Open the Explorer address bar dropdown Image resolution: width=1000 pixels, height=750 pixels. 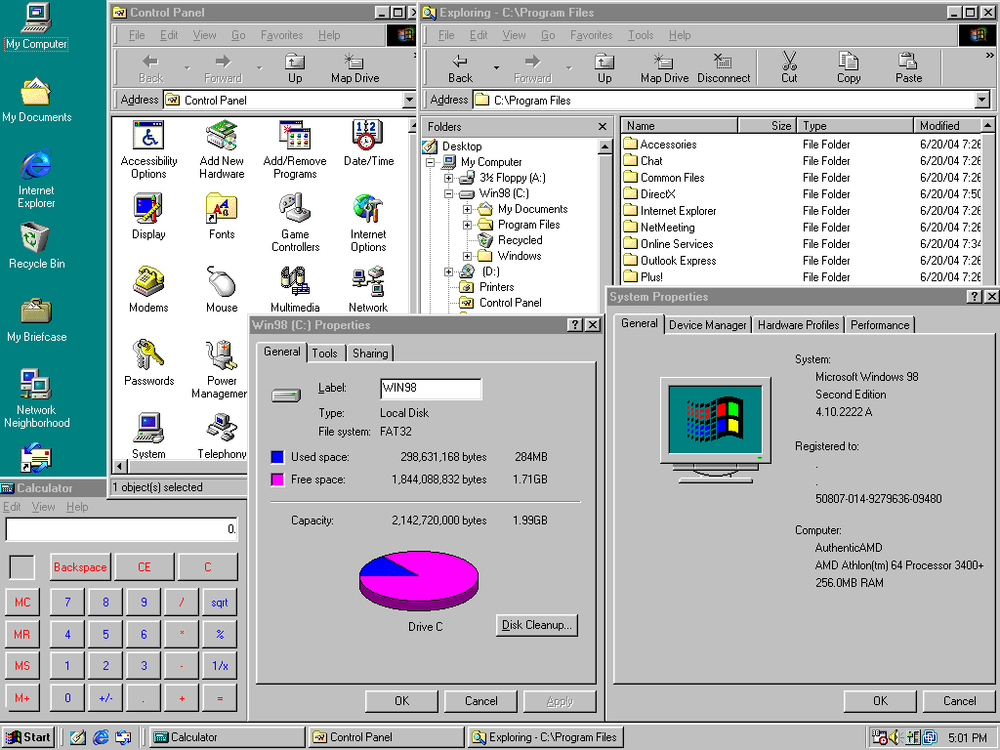pos(982,100)
